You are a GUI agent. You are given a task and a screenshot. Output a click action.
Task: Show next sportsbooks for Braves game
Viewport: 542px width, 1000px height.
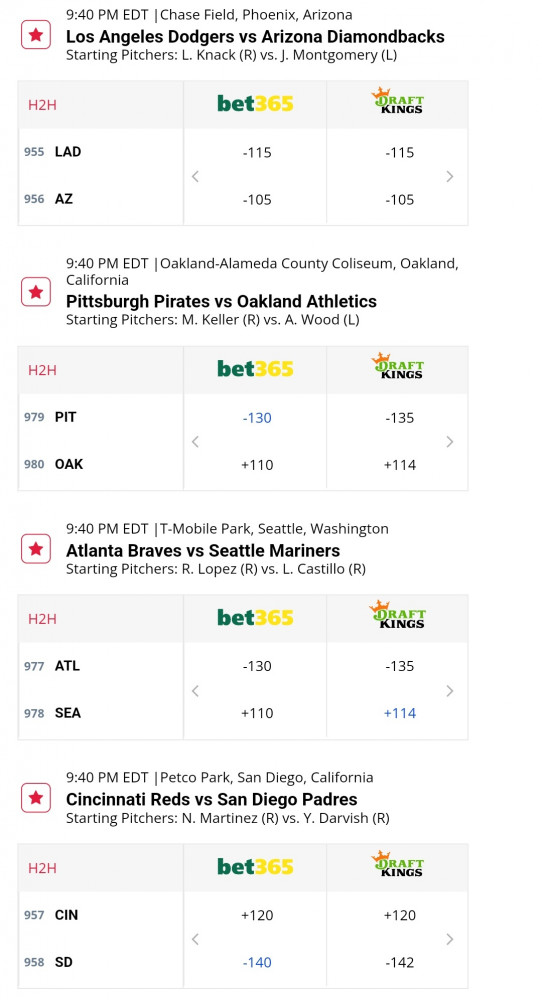coord(450,691)
